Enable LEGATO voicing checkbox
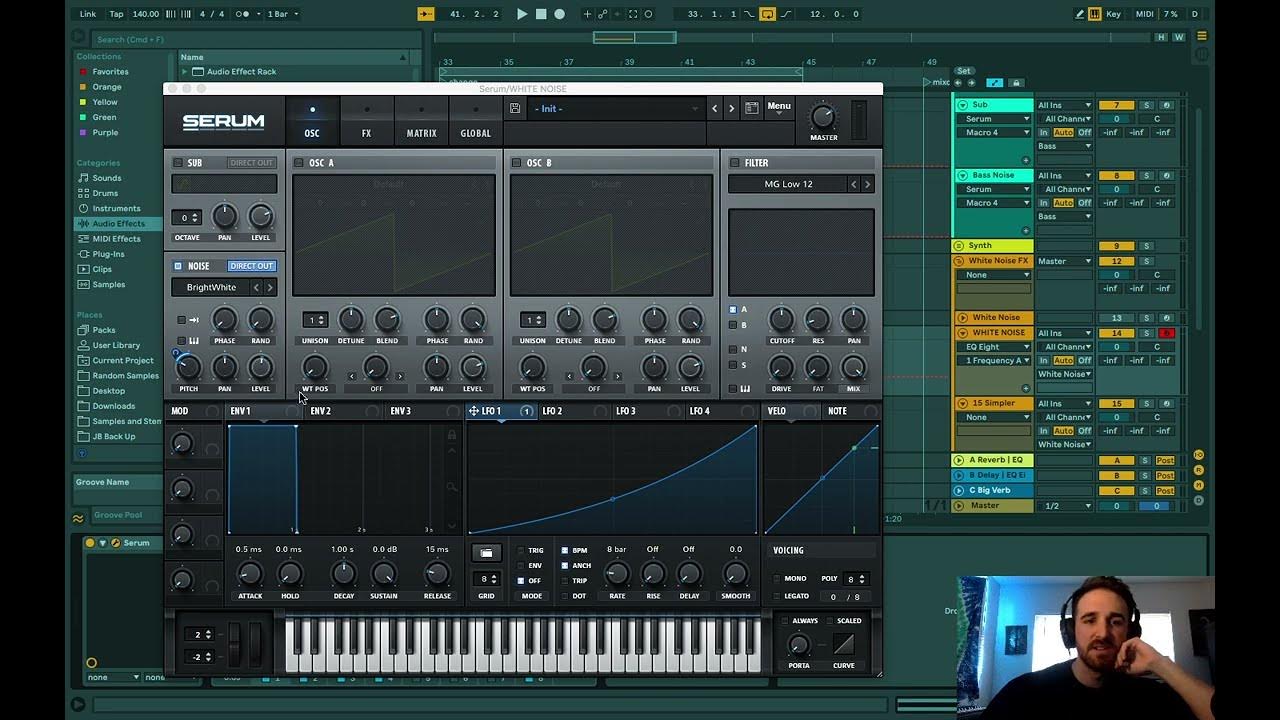Image resolution: width=1280 pixels, height=720 pixels. click(777, 596)
